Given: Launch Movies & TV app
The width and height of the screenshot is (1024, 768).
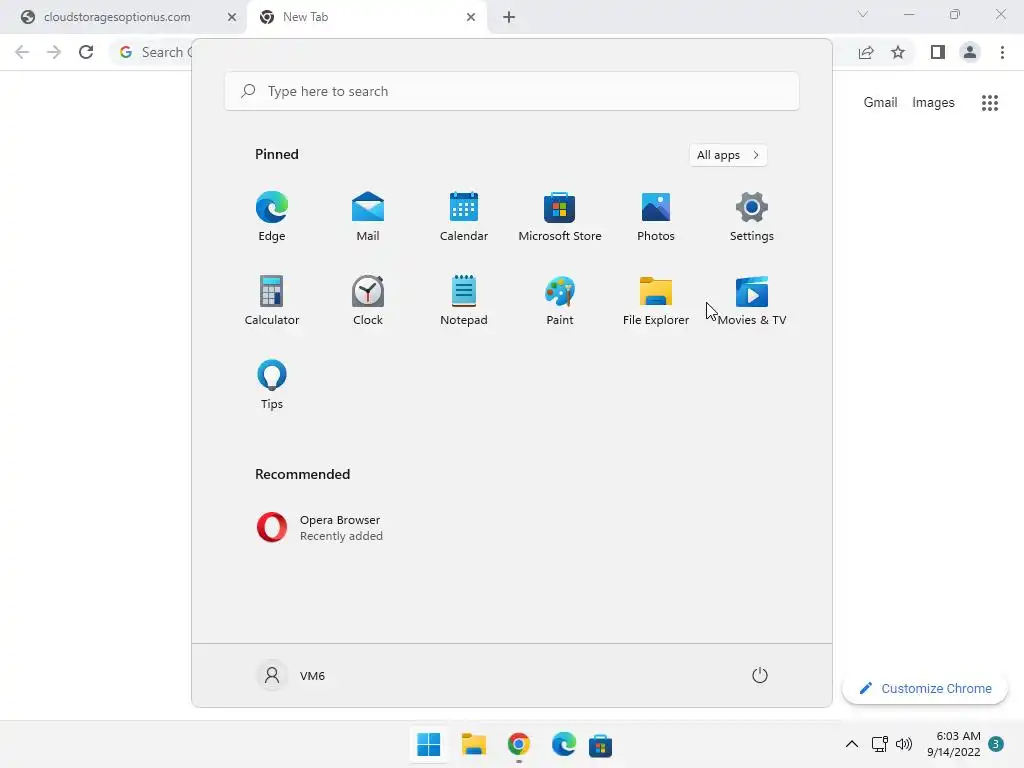Looking at the screenshot, I should (752, 300).
